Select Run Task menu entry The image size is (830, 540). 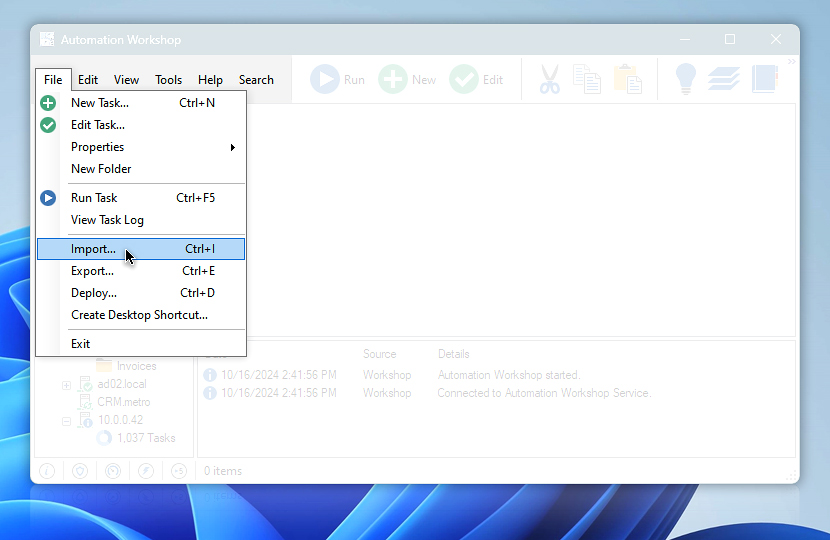141,198
